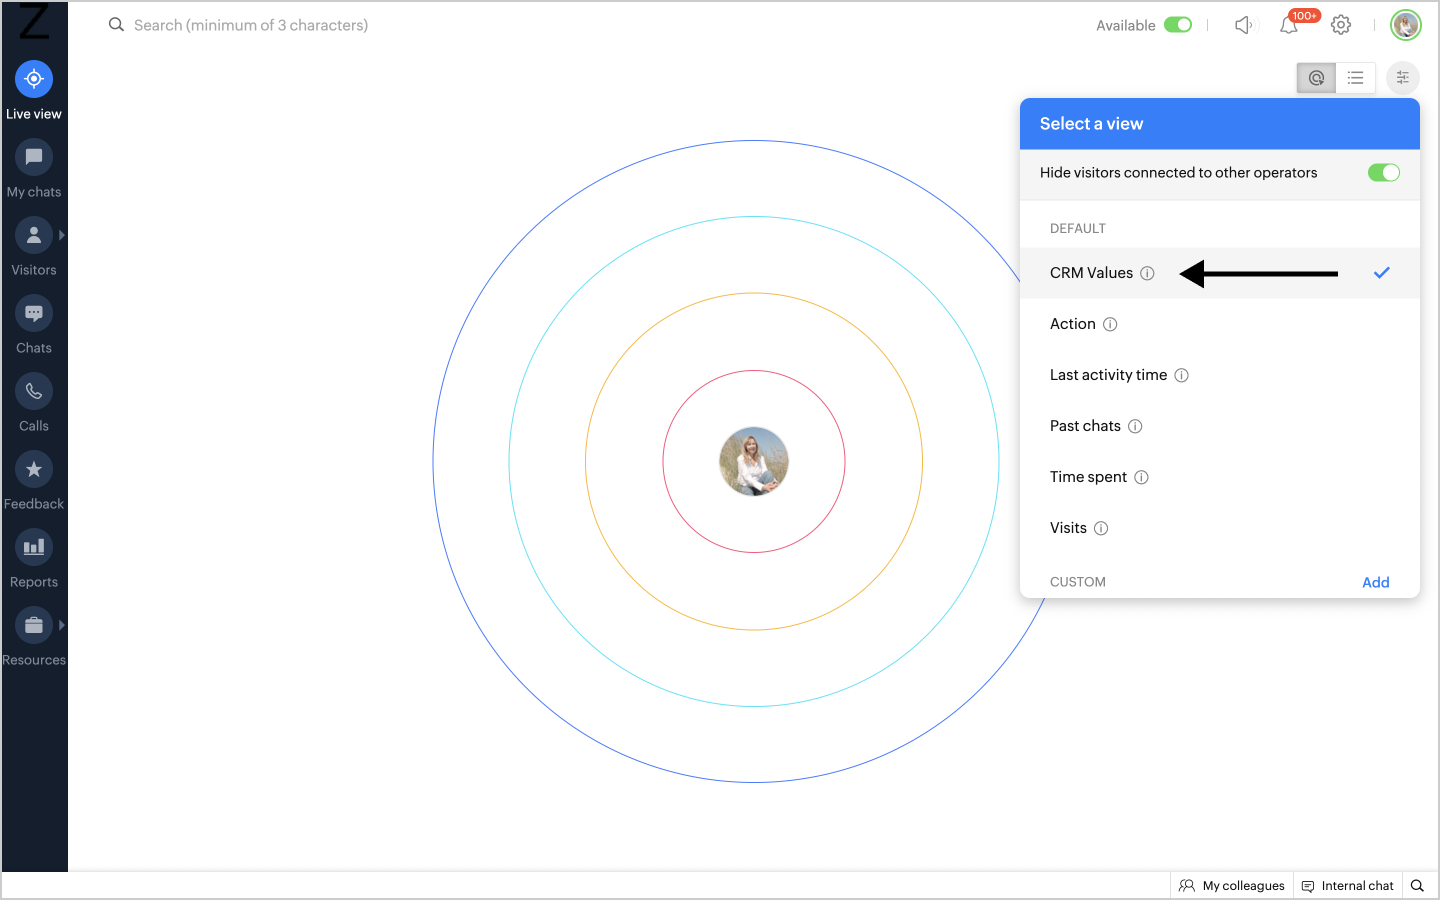
Task: Show info for Visits view
Action: pos(1101,528)
